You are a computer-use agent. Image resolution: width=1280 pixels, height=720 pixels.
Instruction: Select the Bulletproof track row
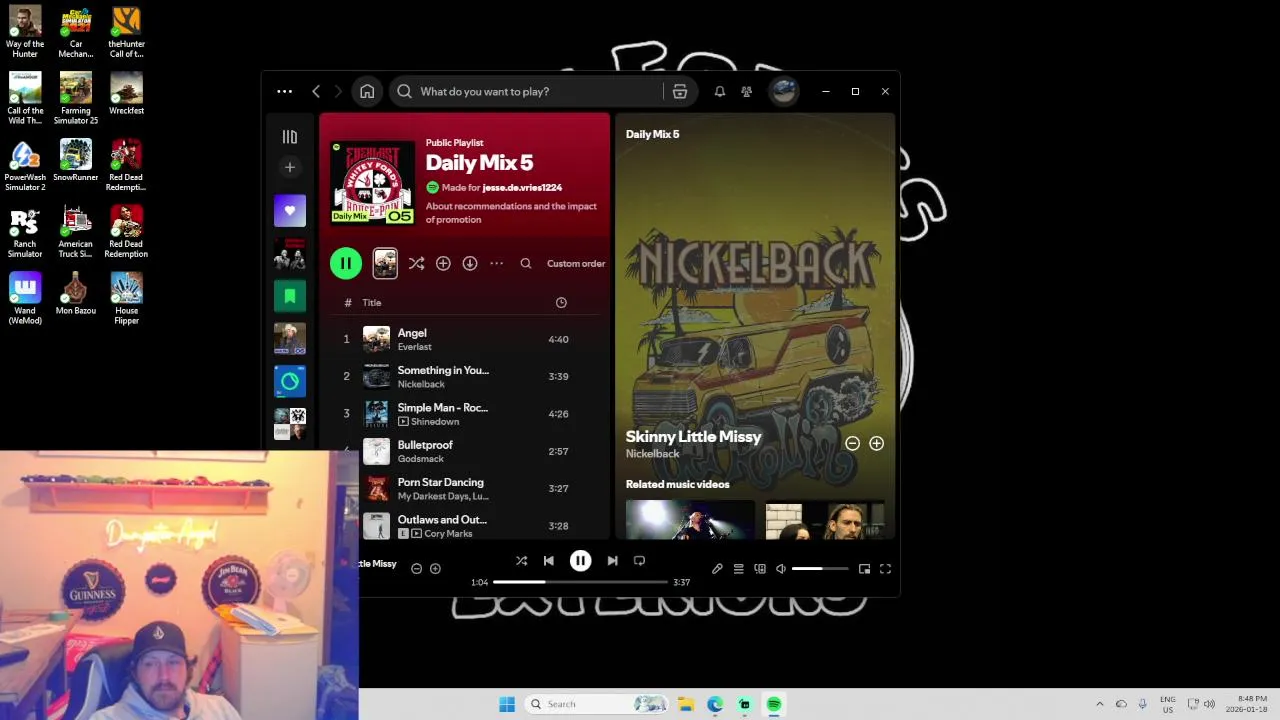465,451
